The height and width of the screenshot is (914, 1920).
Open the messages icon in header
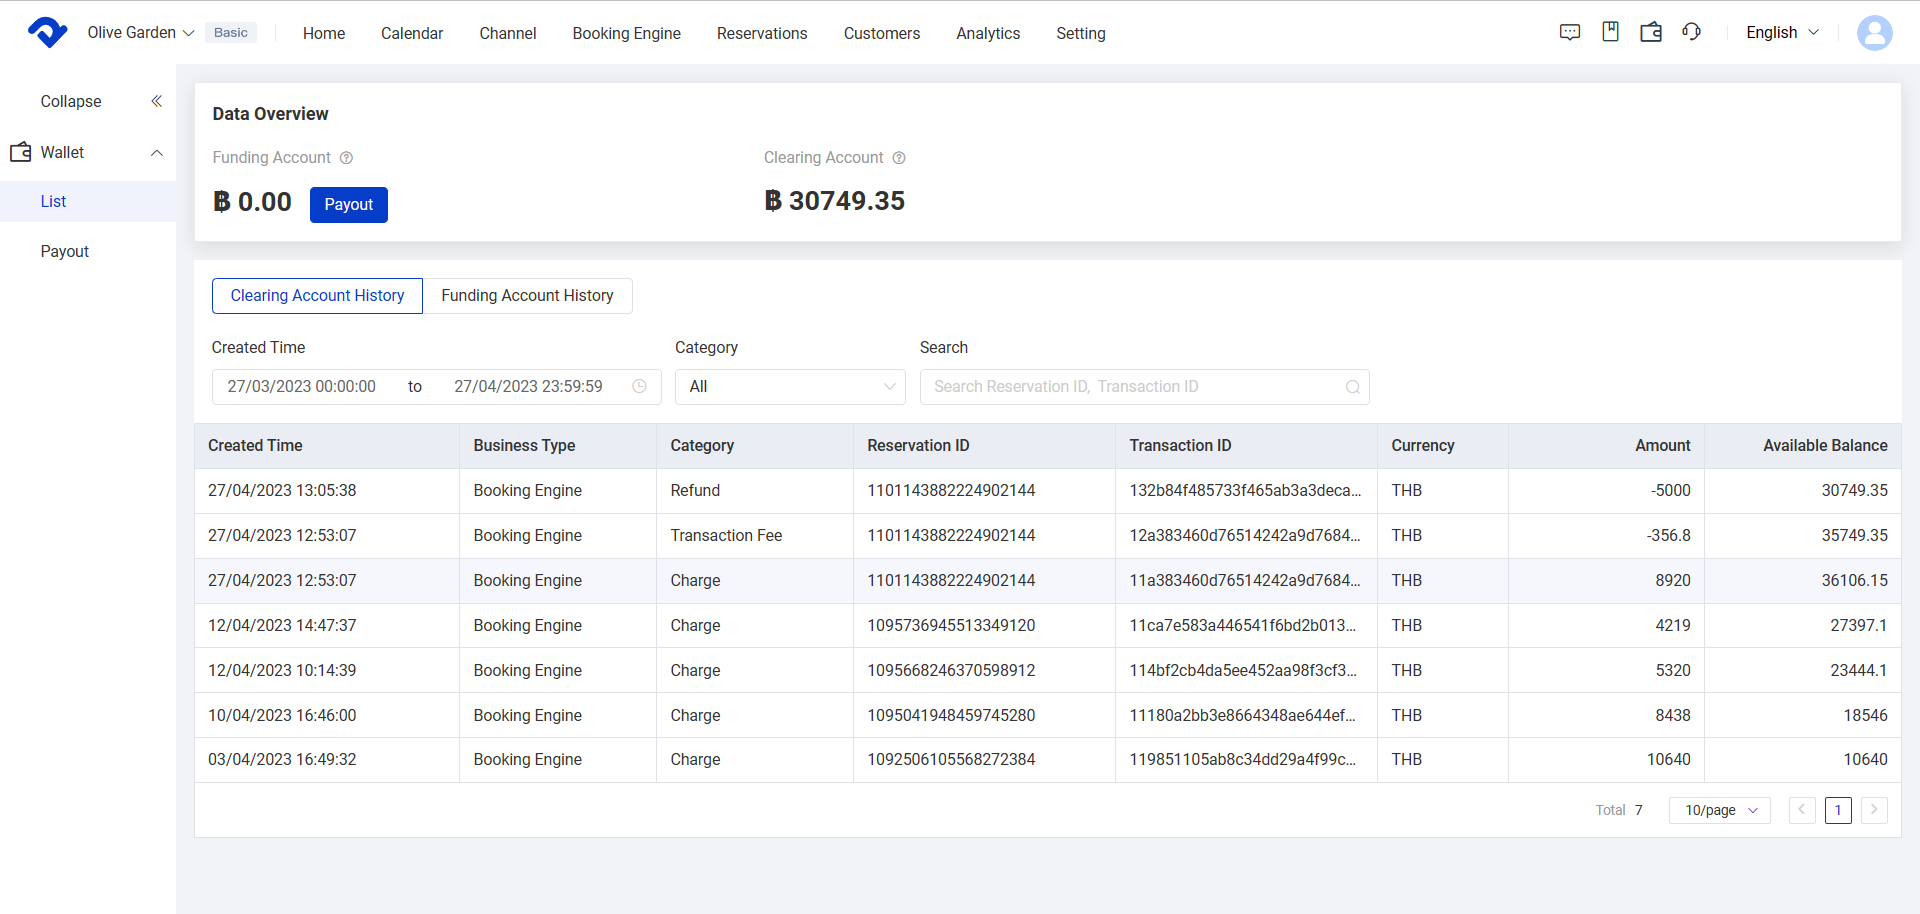(1570, 32)
